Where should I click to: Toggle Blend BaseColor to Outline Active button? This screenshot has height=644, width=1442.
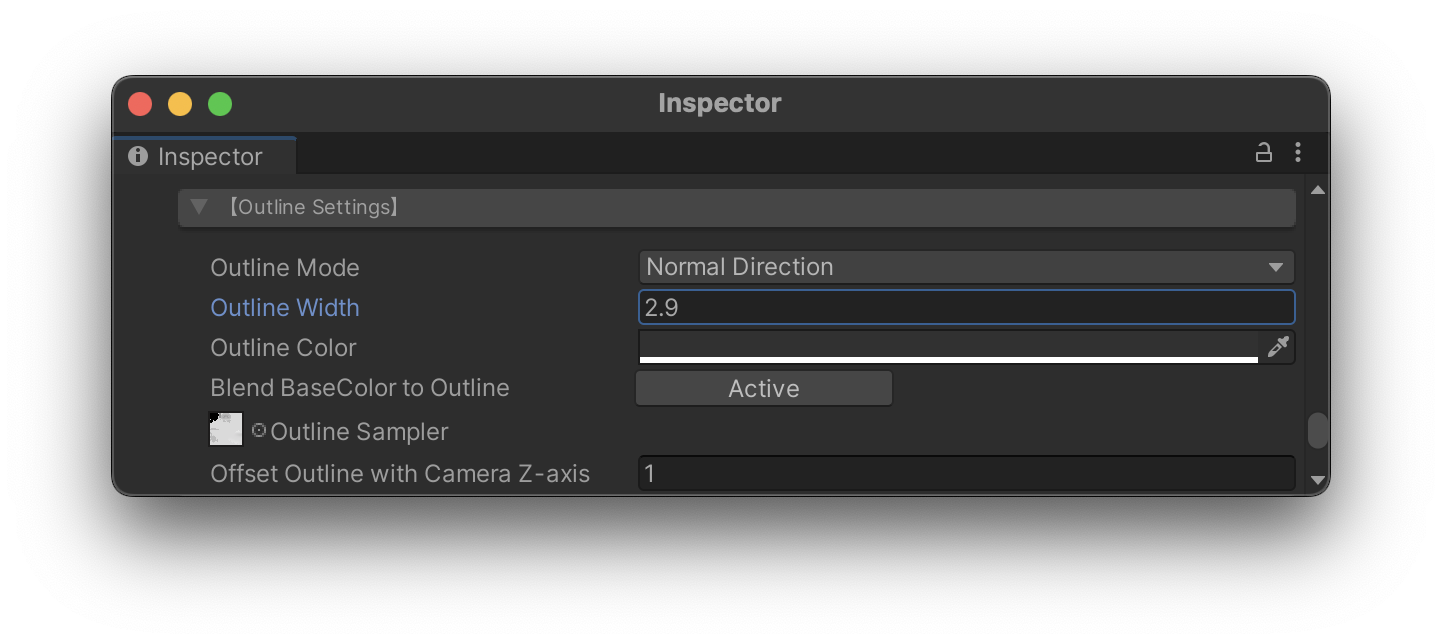(x=764, y=389)
